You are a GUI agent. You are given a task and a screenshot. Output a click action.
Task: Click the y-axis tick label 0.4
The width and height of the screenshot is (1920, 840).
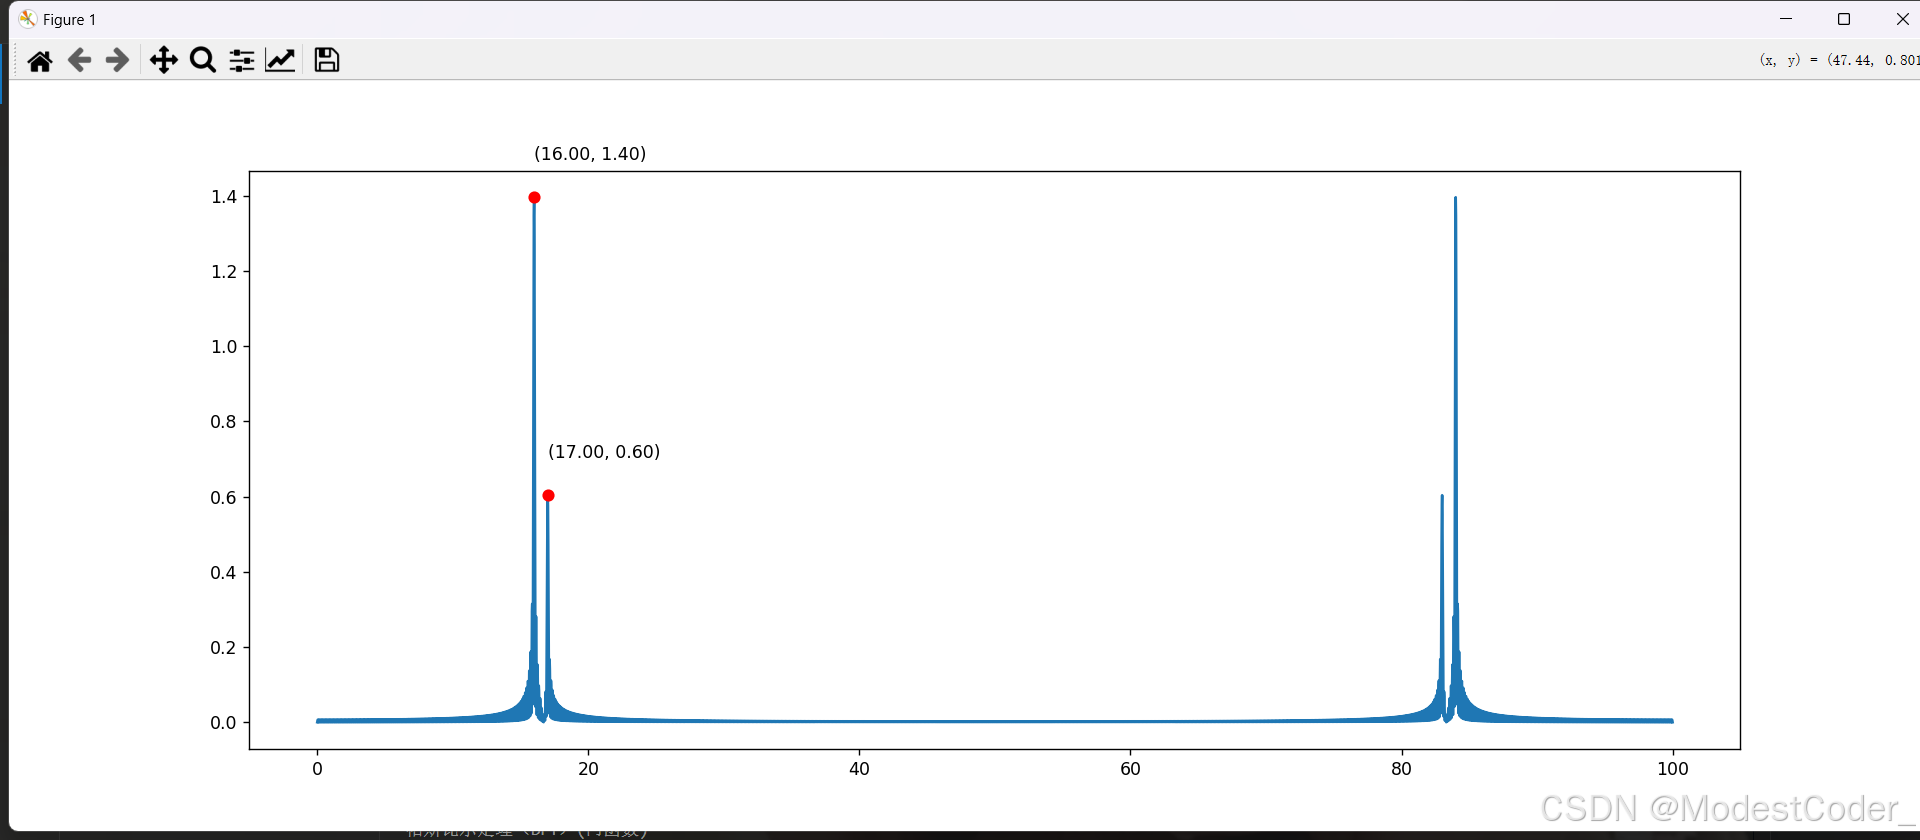(224, 573)
